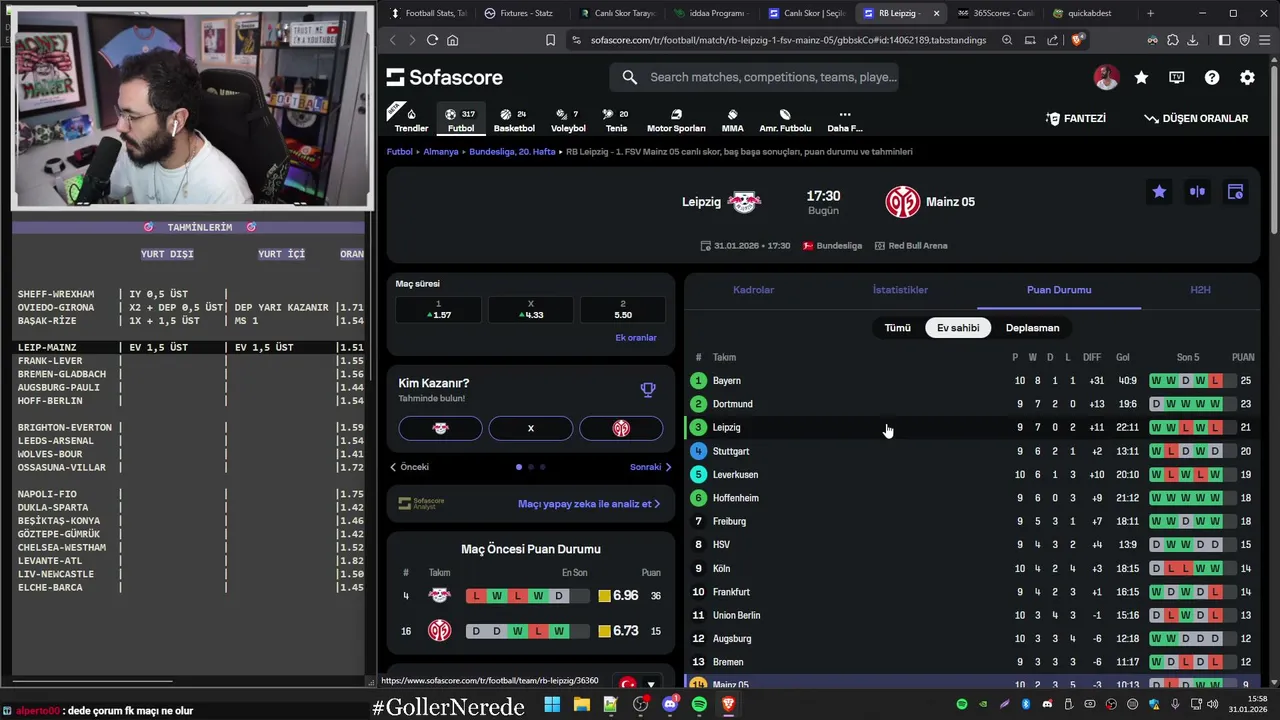Select the Tenis sport icon

[616, 120]
